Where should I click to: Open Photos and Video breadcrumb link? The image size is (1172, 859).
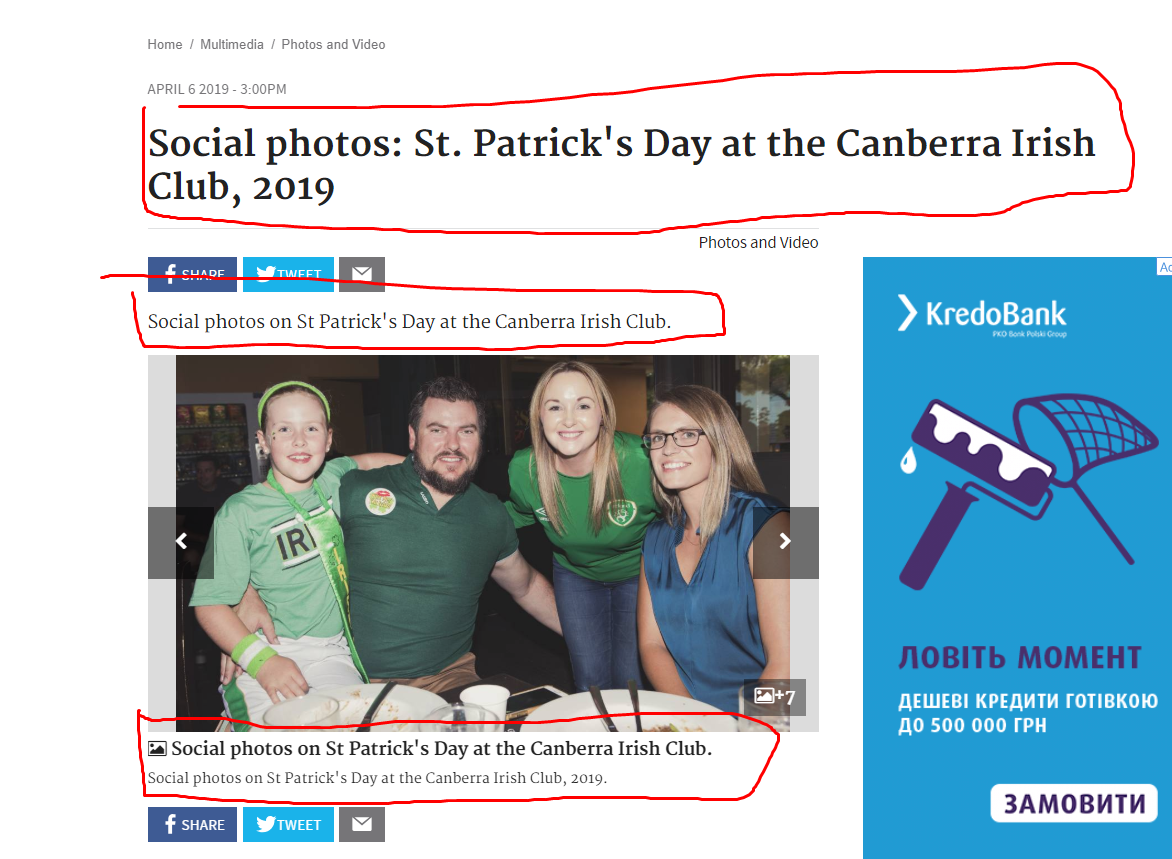coord(333,44)
